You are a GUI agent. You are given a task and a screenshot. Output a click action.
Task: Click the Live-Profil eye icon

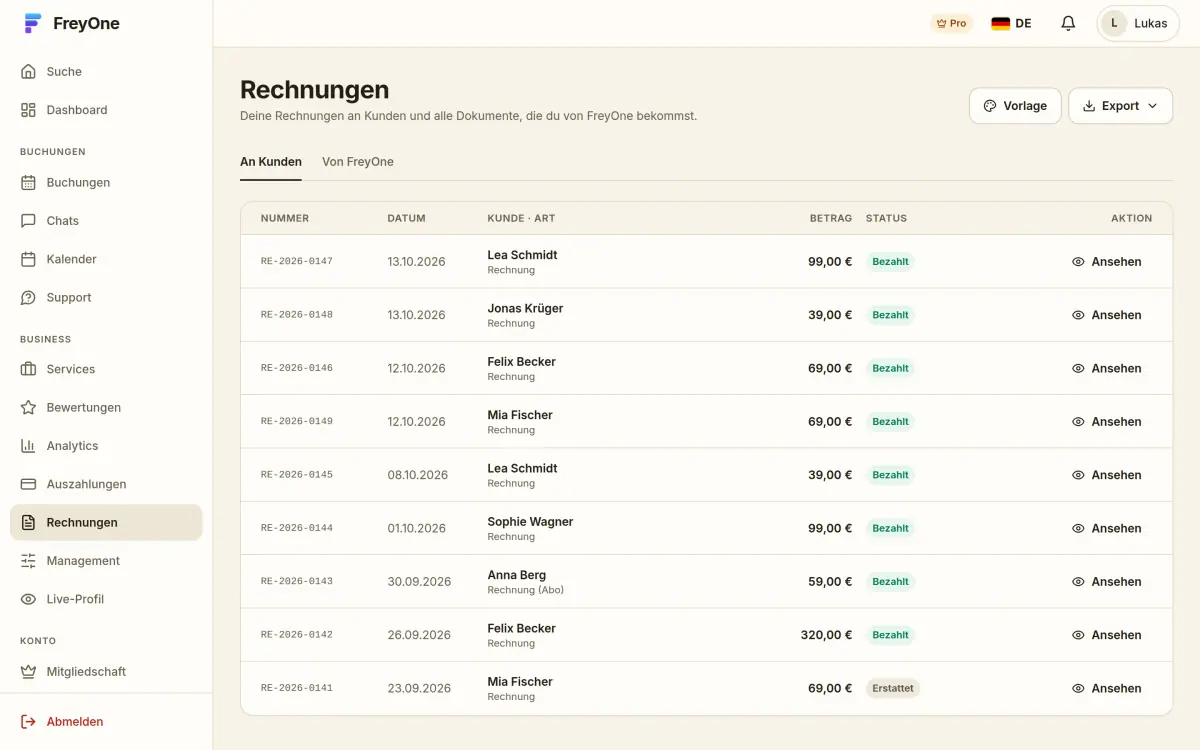tap(28, 599)
